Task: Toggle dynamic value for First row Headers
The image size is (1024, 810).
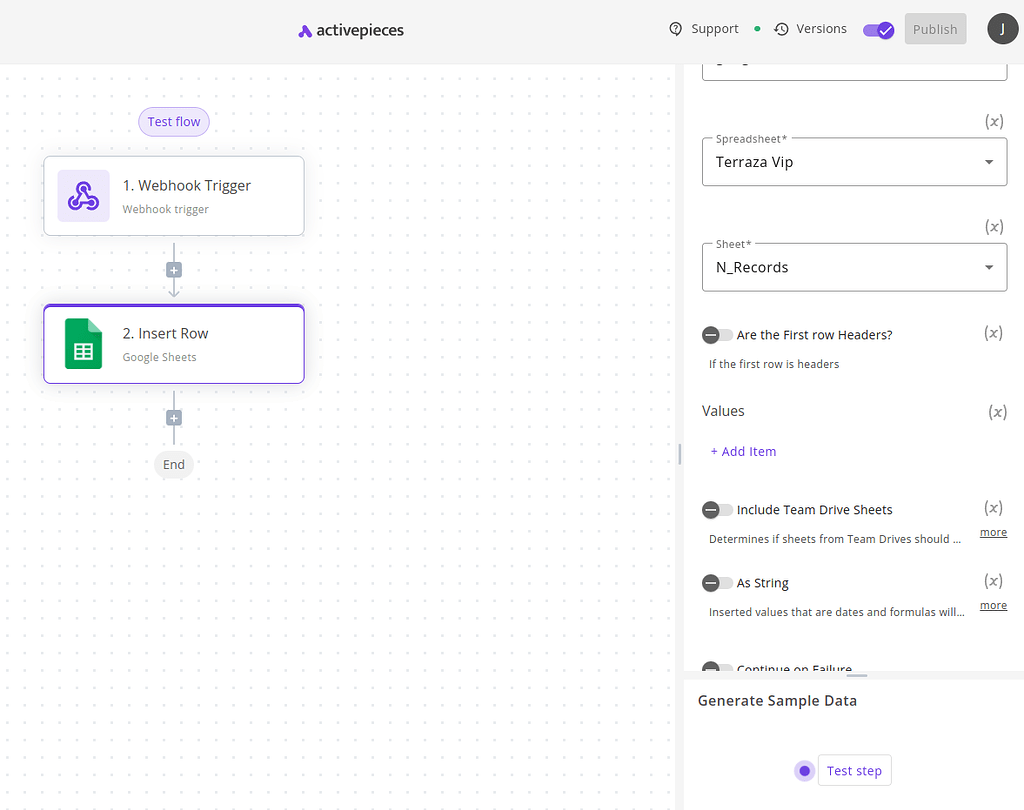Action: [x=993, y=333]
